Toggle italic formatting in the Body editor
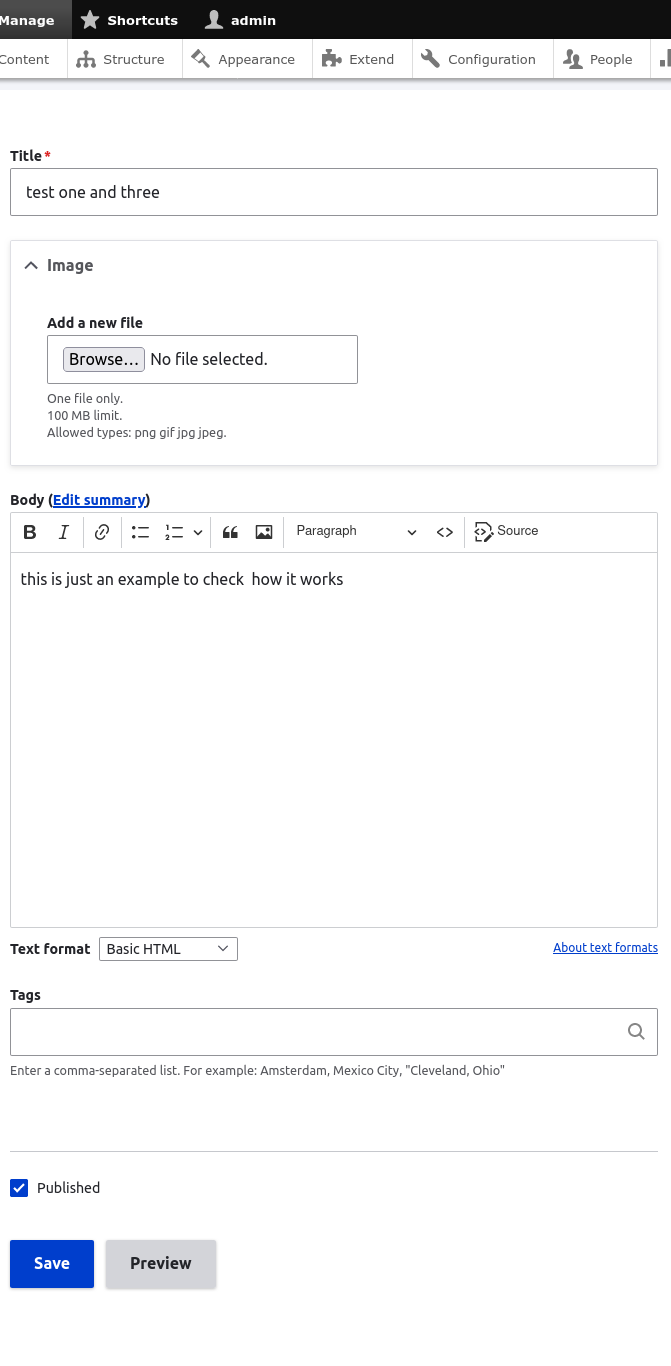The width and height of the screenshot is (671, 1366). (63, 532)
